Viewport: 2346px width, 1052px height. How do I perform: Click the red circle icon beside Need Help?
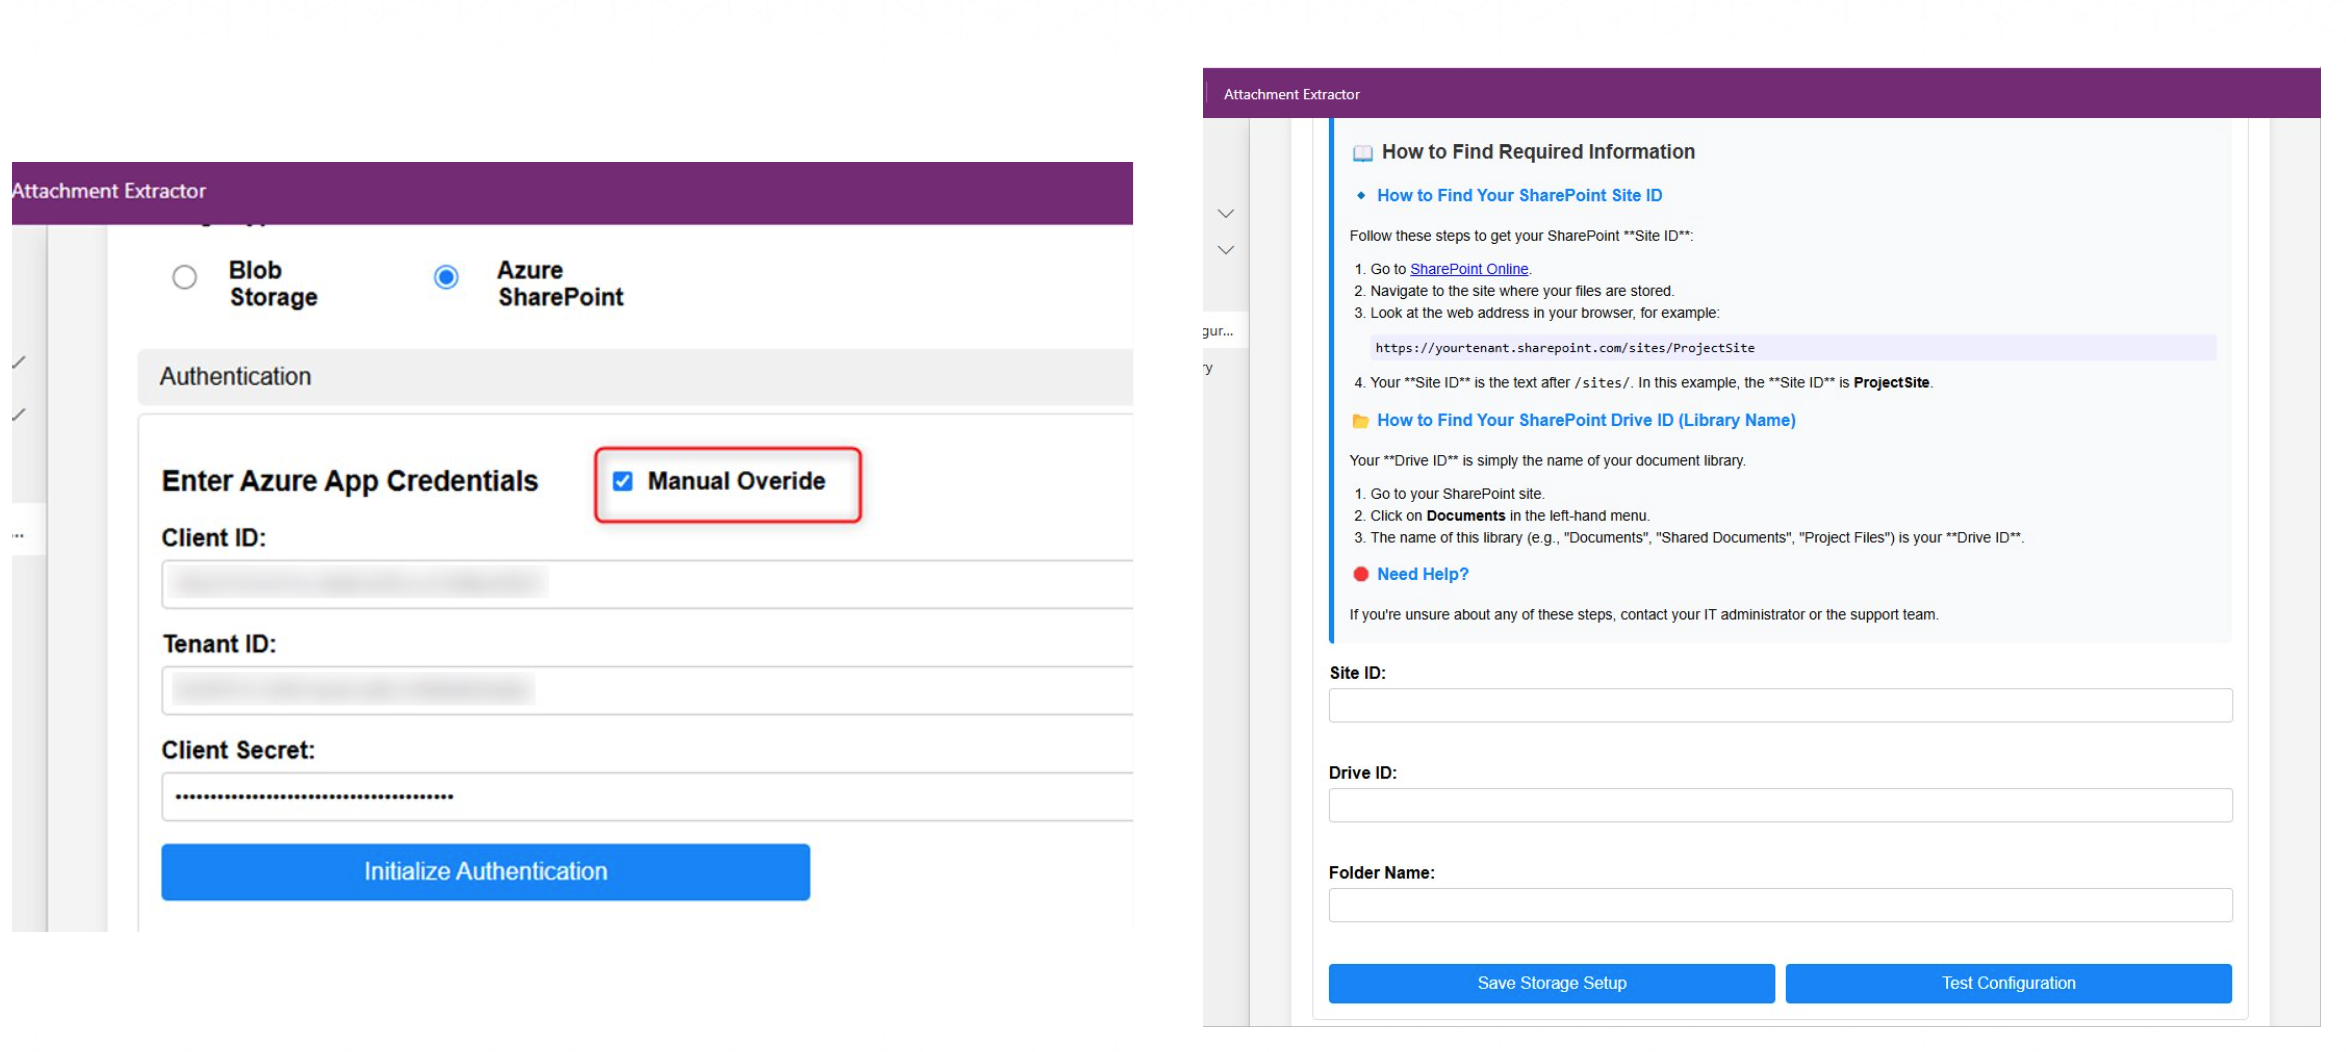1360,575
